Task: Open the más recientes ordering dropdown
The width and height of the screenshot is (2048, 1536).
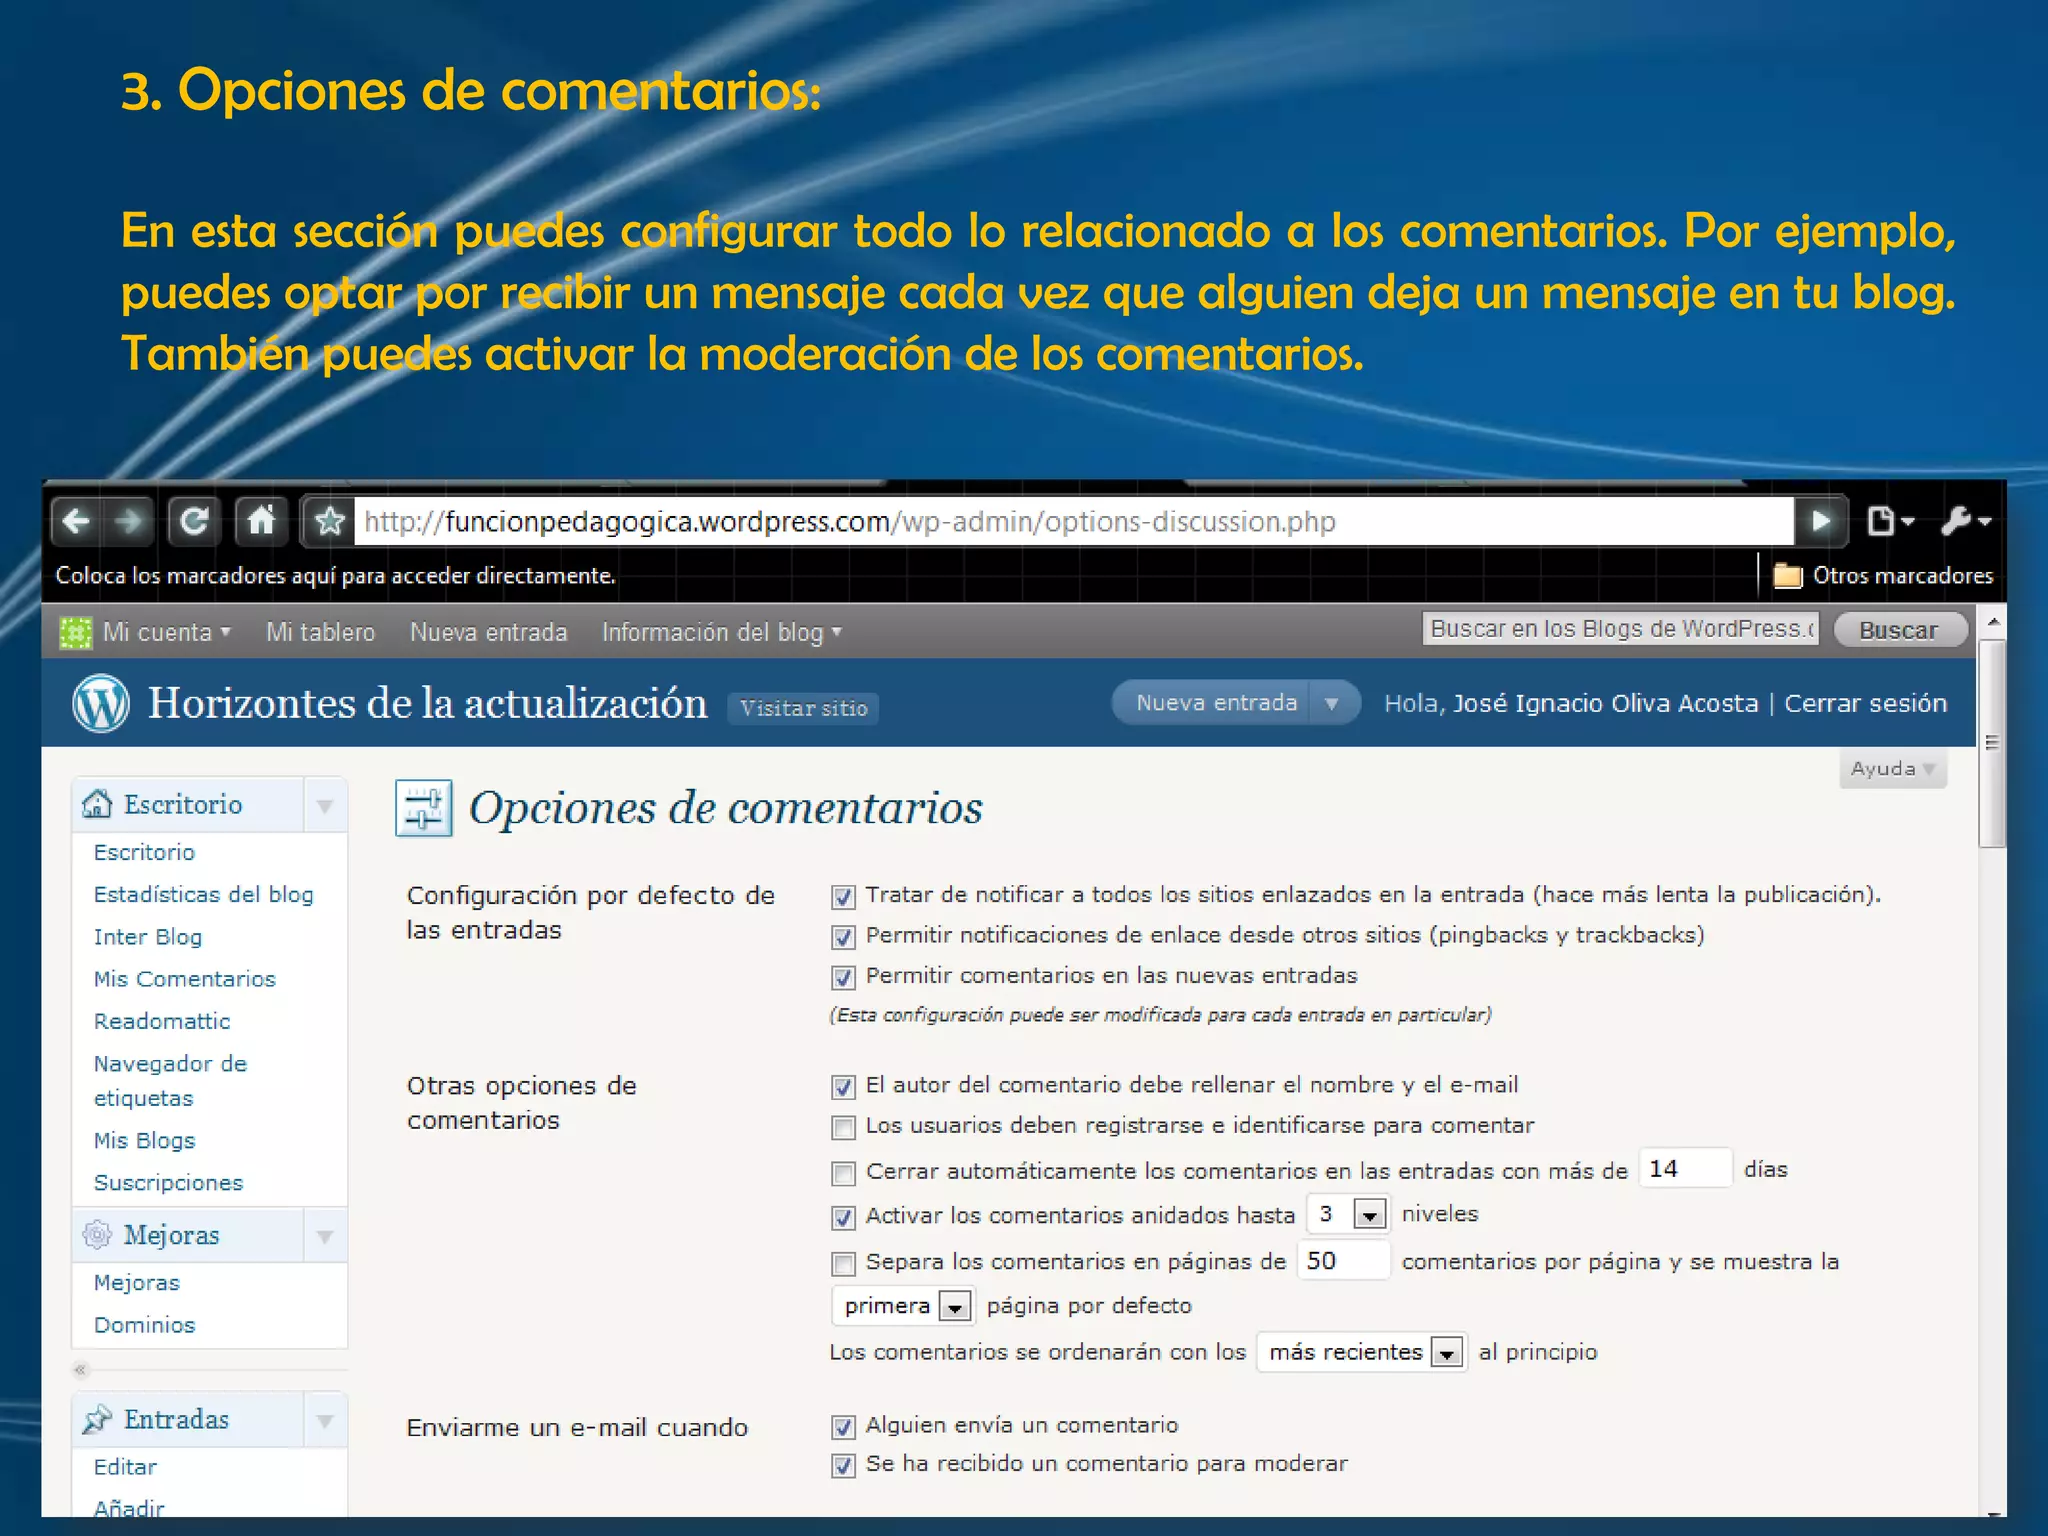Action: (1361, 1352)
